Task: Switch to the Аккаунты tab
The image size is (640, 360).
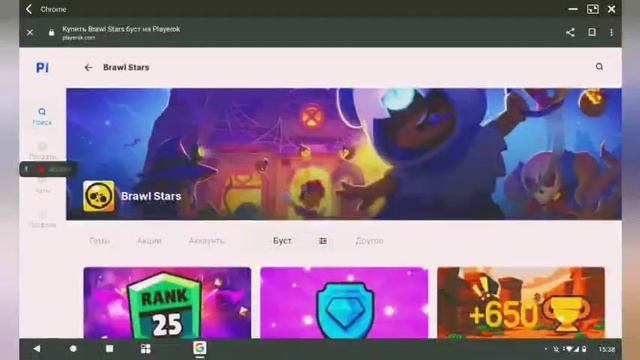Action: [x=207, y=241]
